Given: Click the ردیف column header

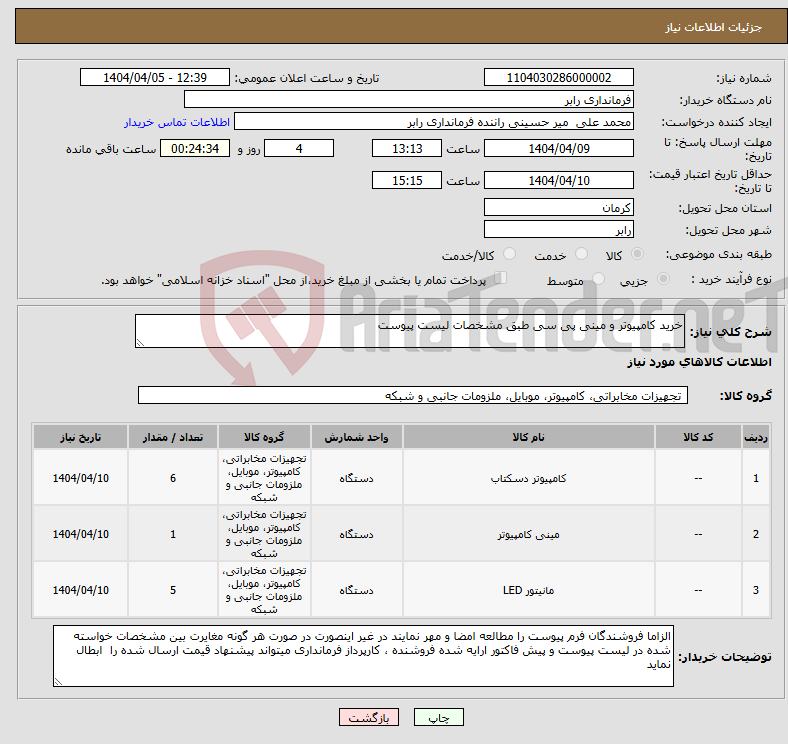Looking at the screenshot, I should (756, 437).
